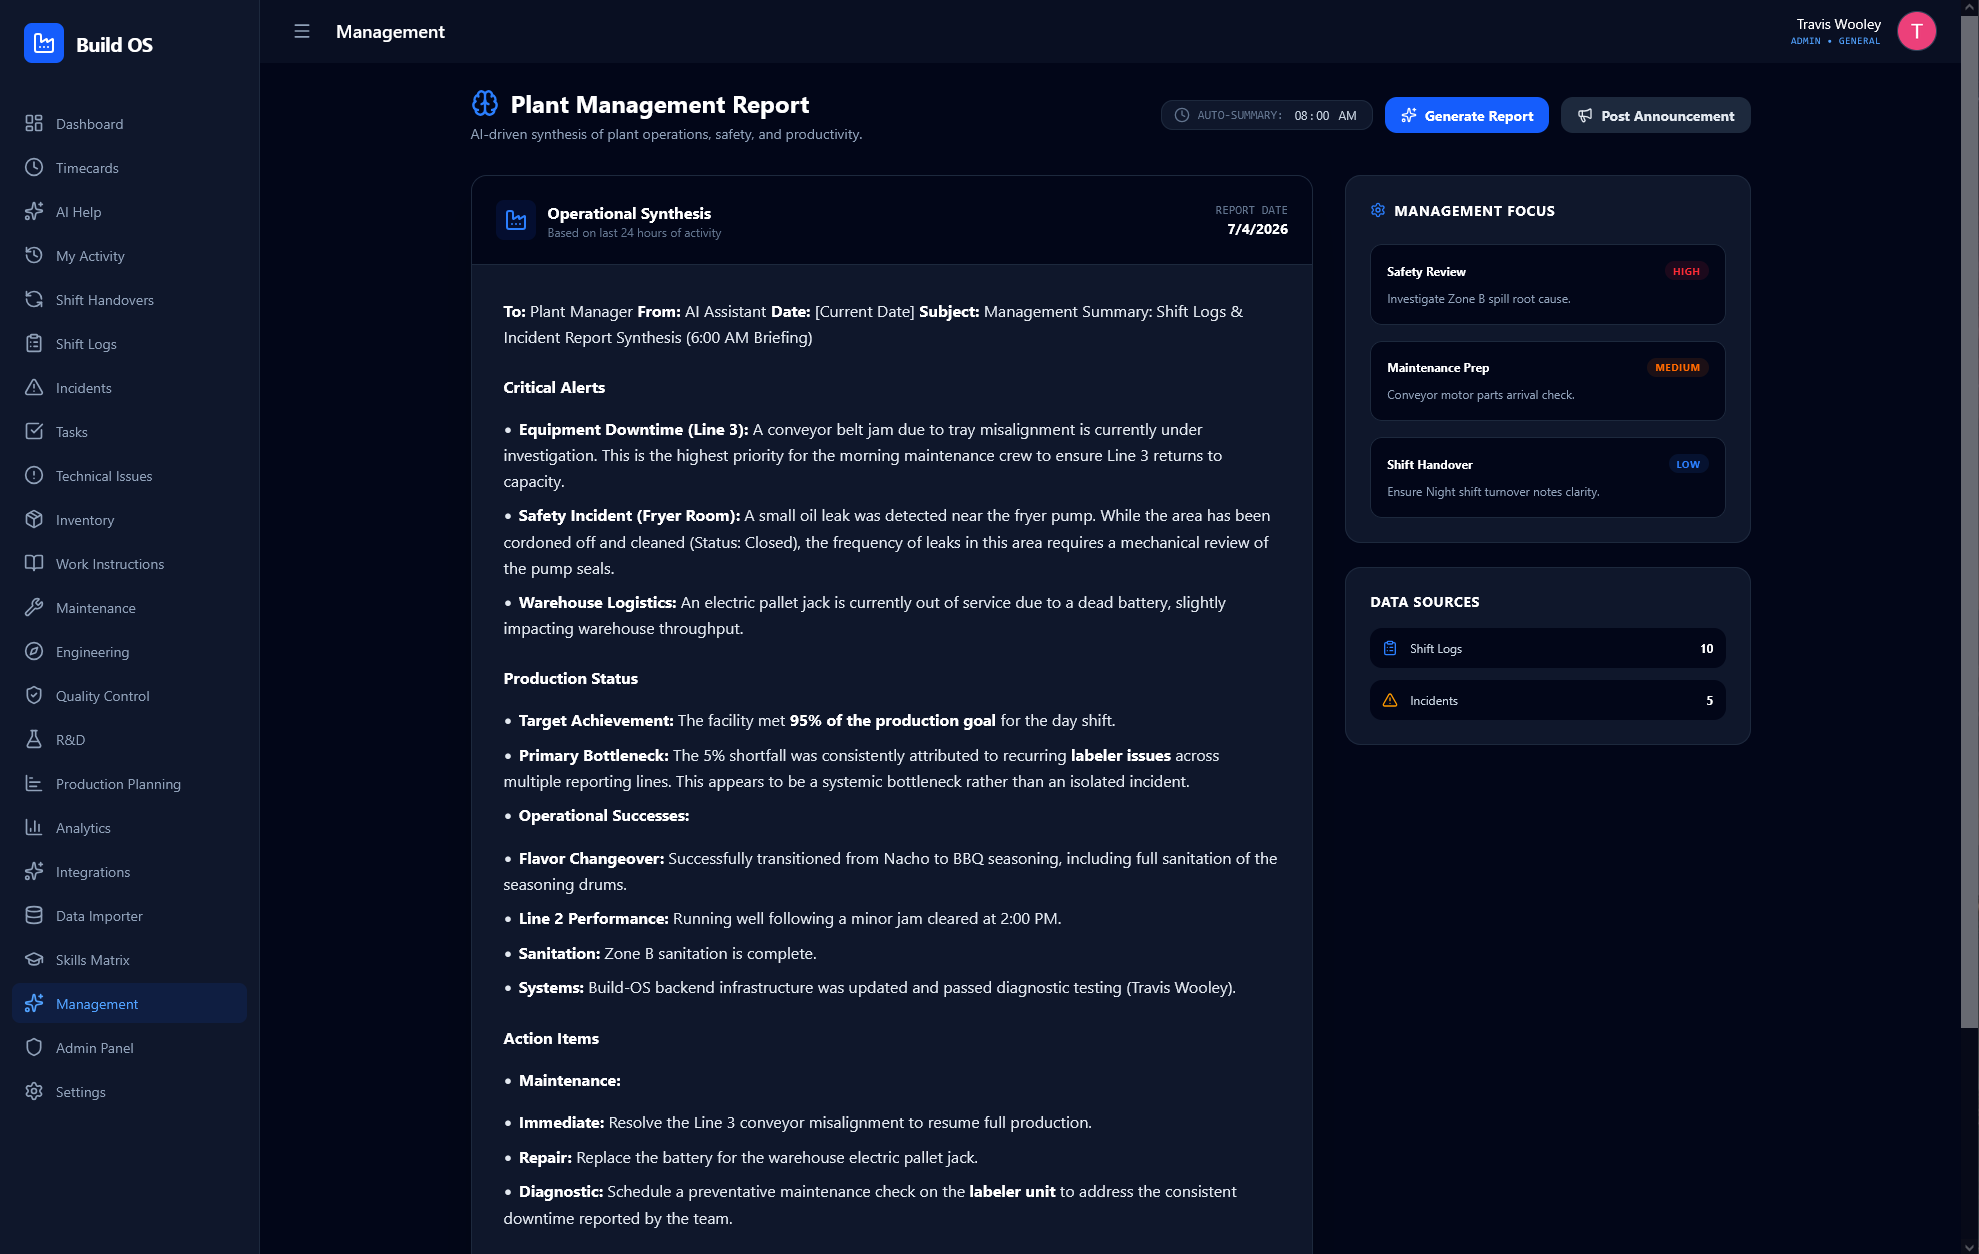Click the Critical Alerts heading

click(554, 387)
